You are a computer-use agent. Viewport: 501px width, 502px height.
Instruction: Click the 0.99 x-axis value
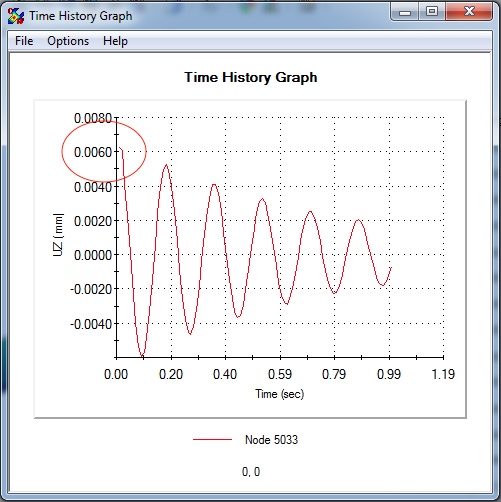[389, 374]
